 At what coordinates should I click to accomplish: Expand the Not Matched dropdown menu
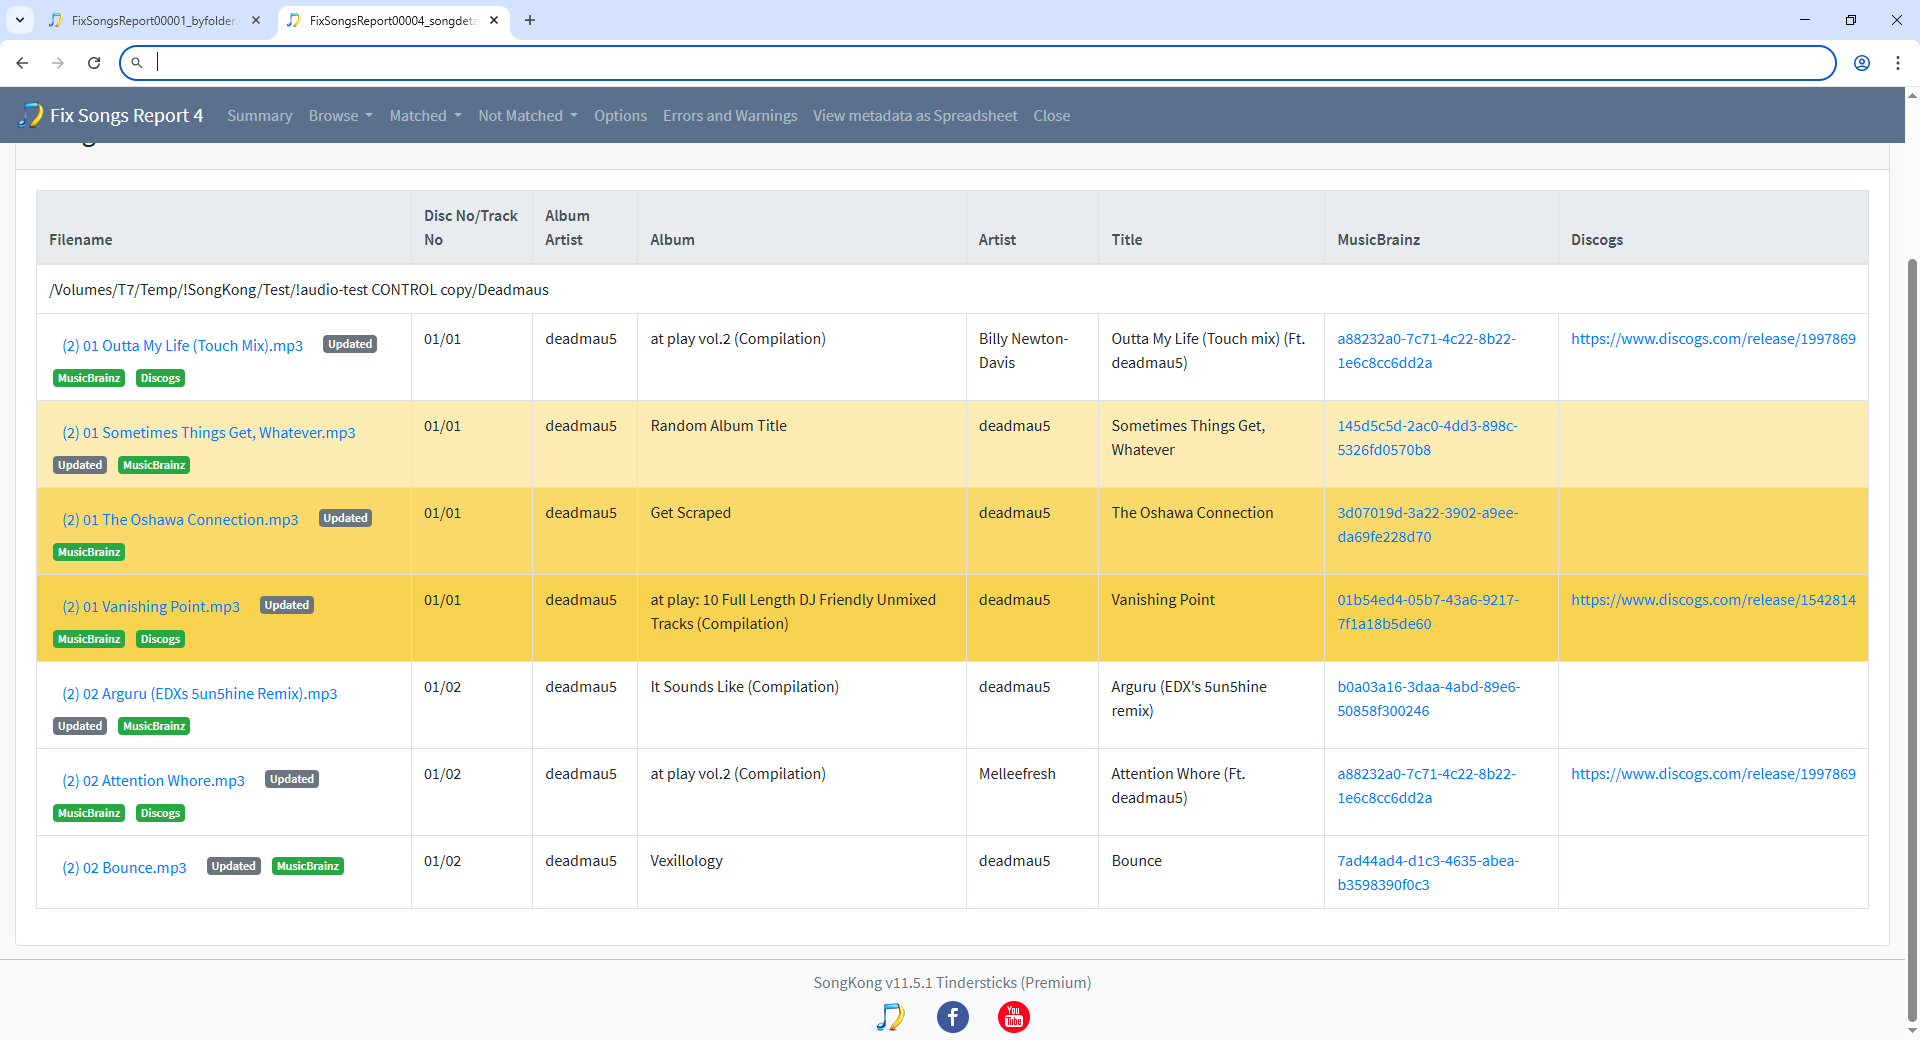point(528,116)
